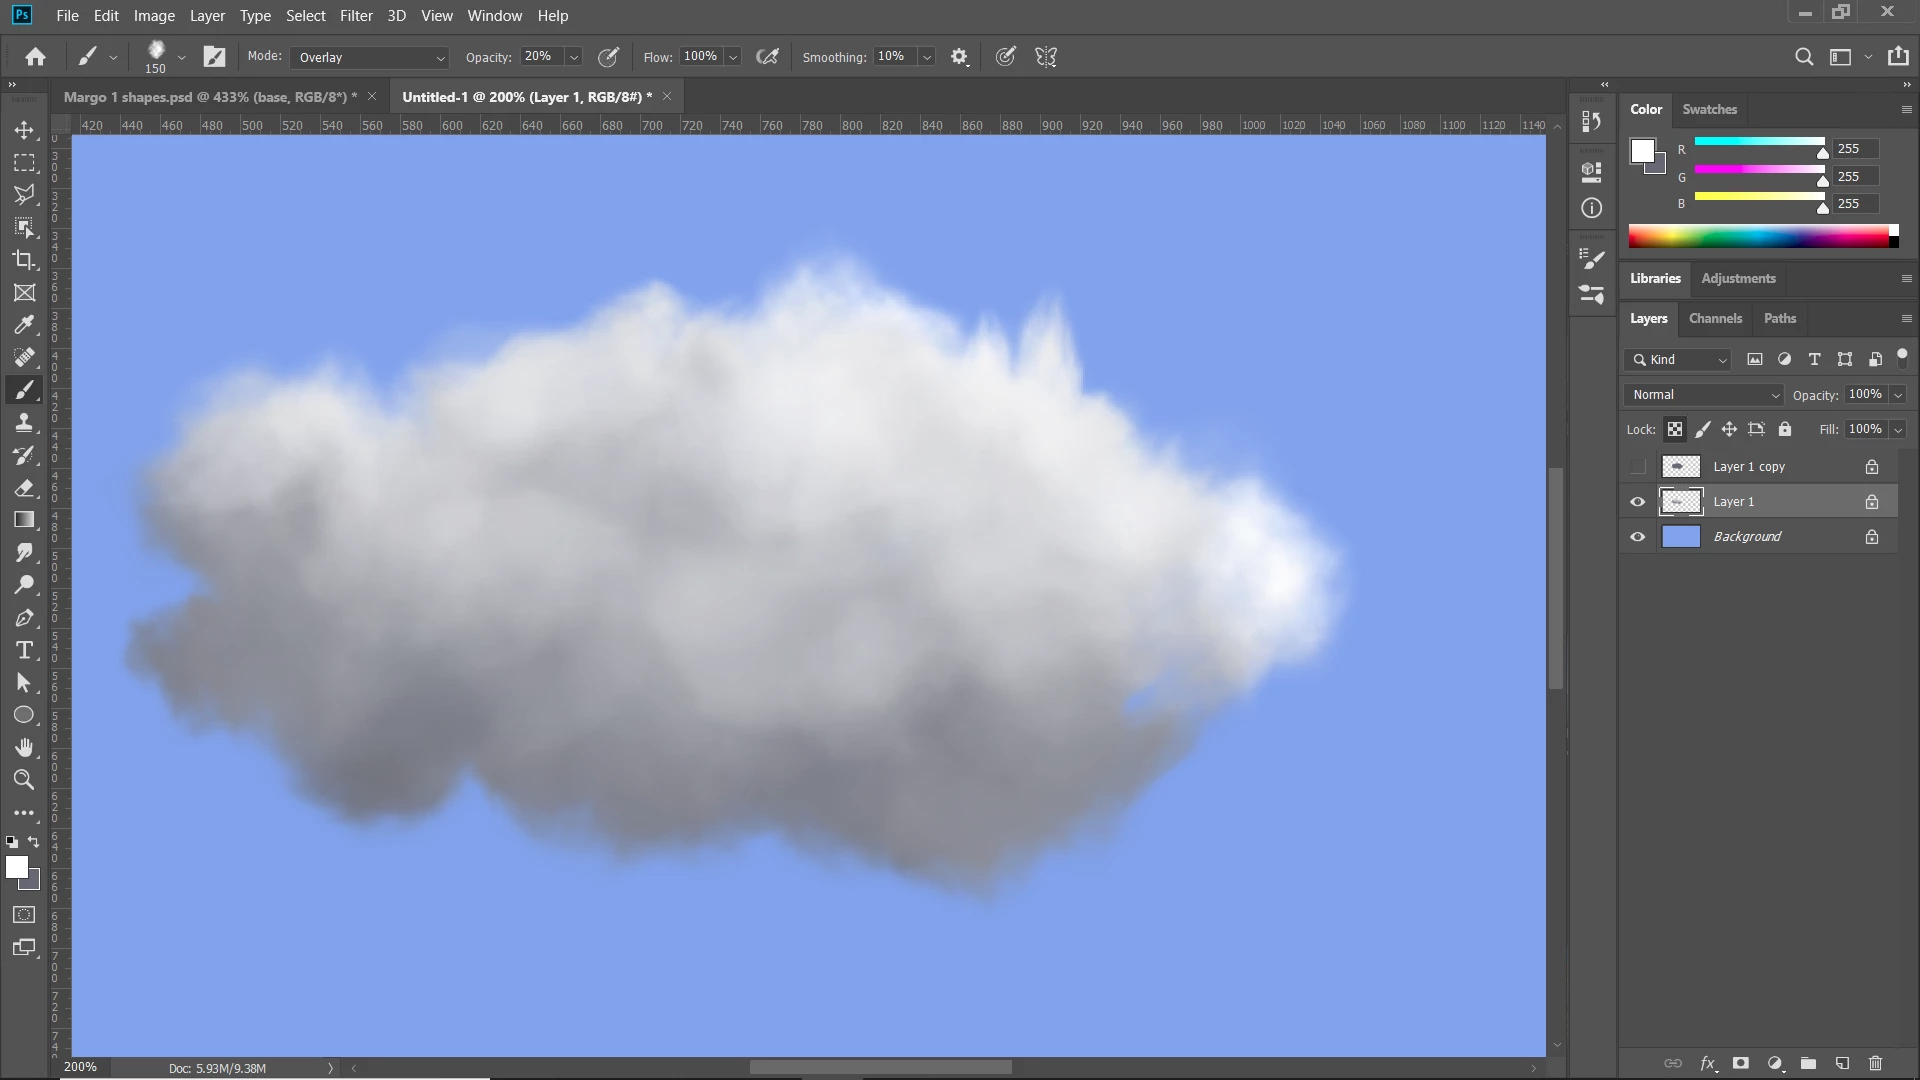The width and height of the screenshot is (1920, 1080).
Task: Hide Layer 1 visibility eye
Action: (1638, 502)
